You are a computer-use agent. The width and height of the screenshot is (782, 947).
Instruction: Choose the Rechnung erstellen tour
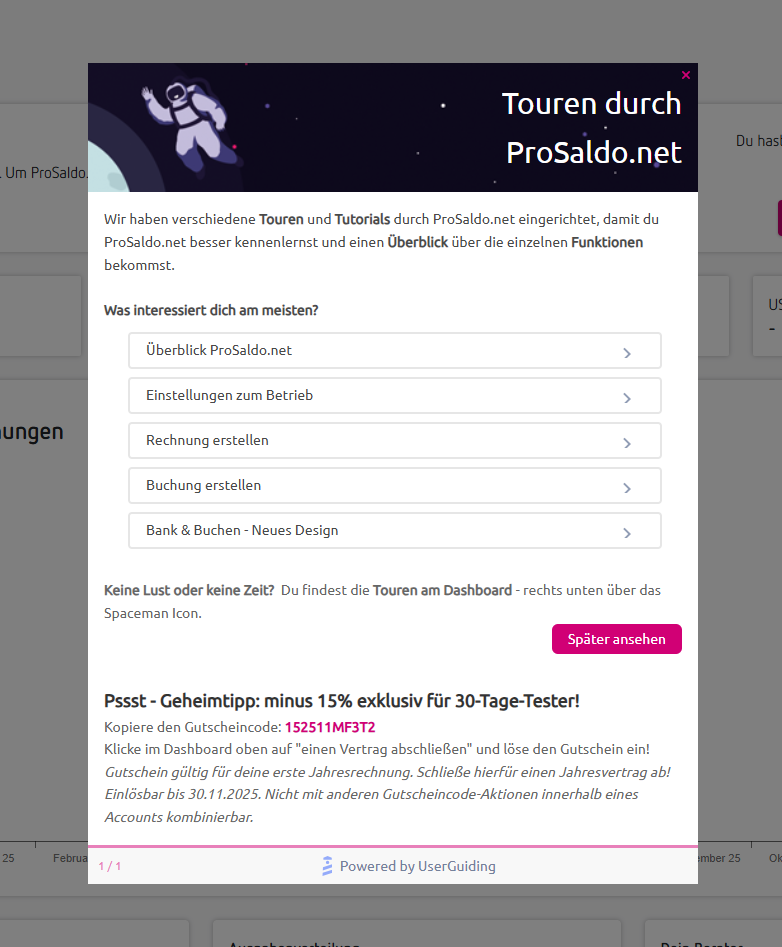[395, 440]
